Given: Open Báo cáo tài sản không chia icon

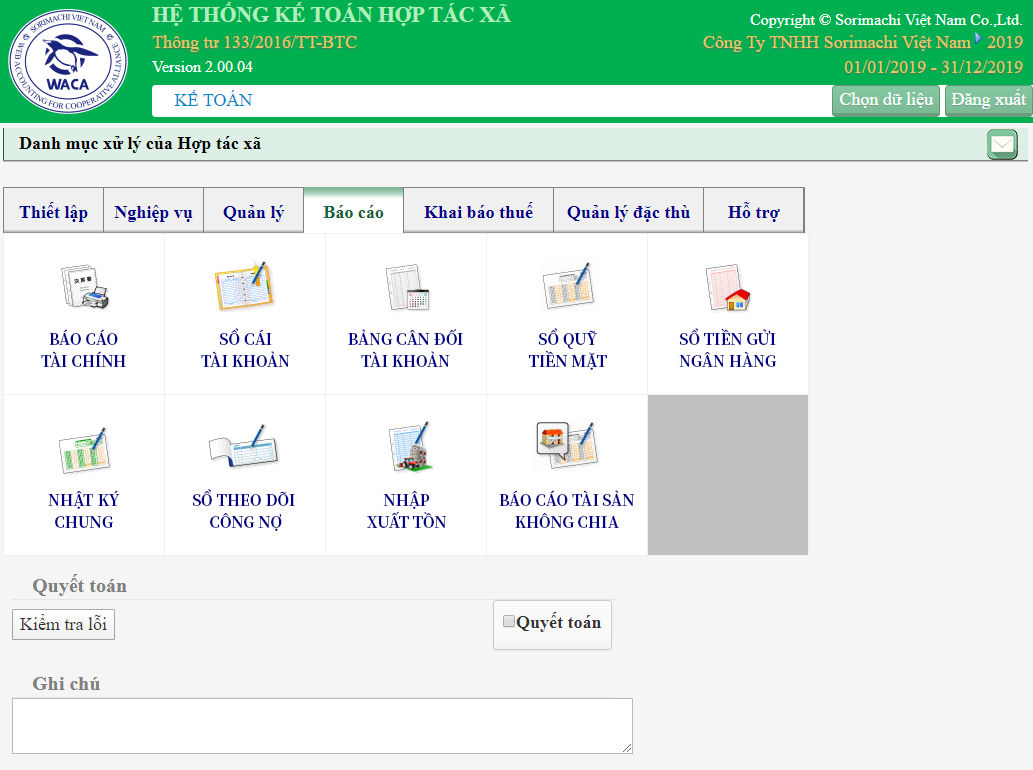Looking at the screenshot, I should click(567, 444).
